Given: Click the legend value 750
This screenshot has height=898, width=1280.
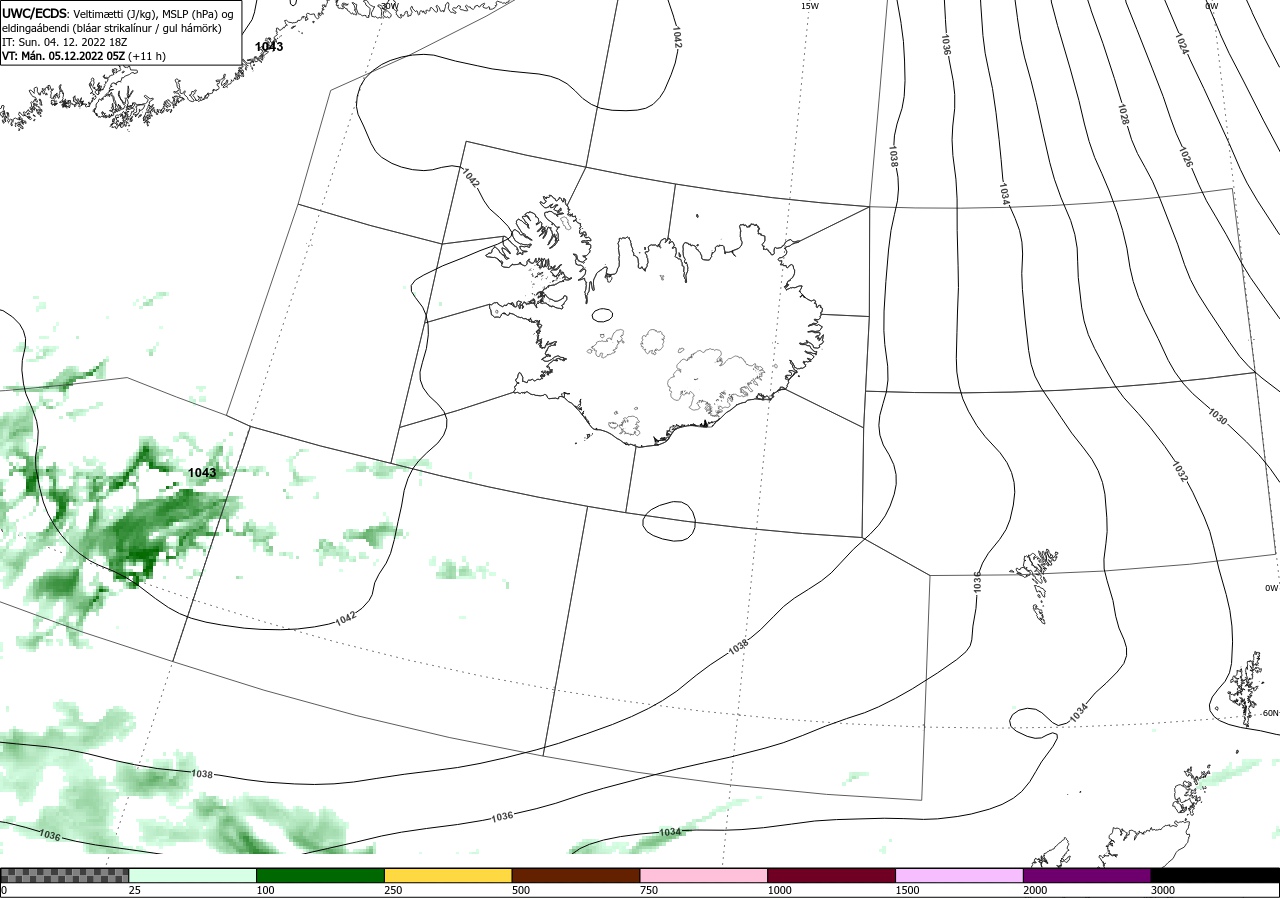Looking at the screenshot, I should click(x=649, y=890).
